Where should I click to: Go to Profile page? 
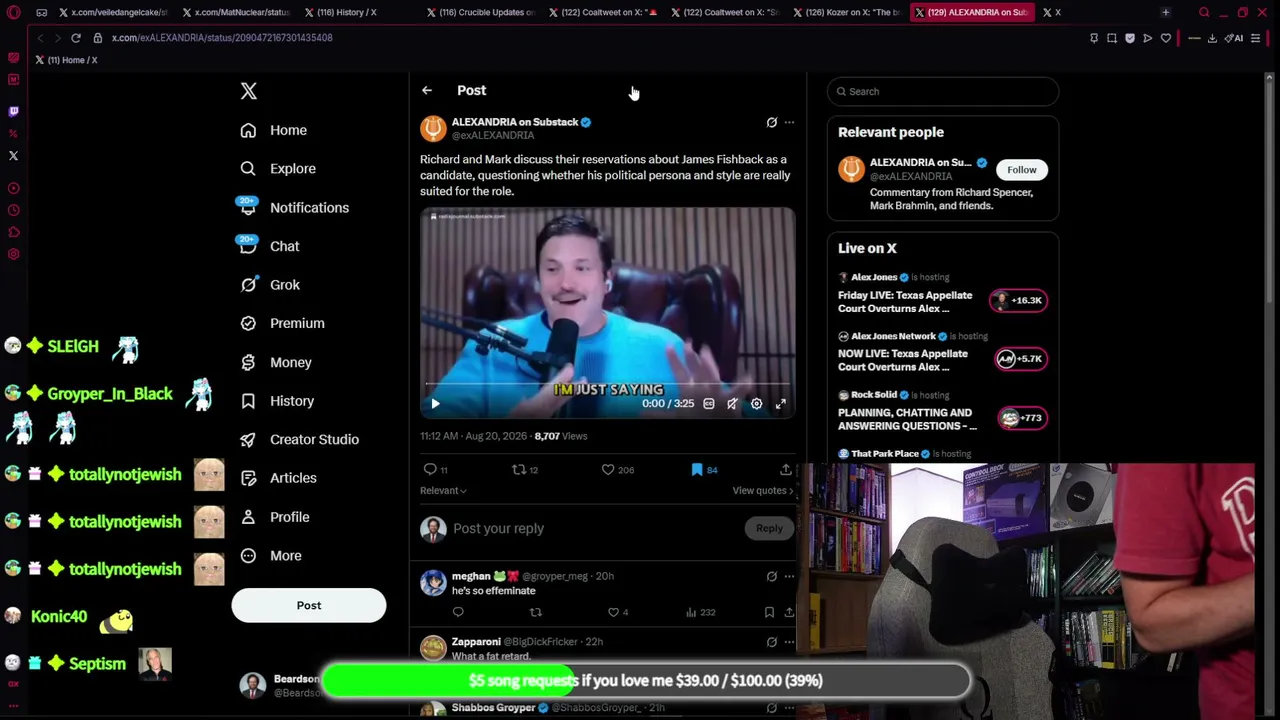pyautogui.click(x=274, y=517)
